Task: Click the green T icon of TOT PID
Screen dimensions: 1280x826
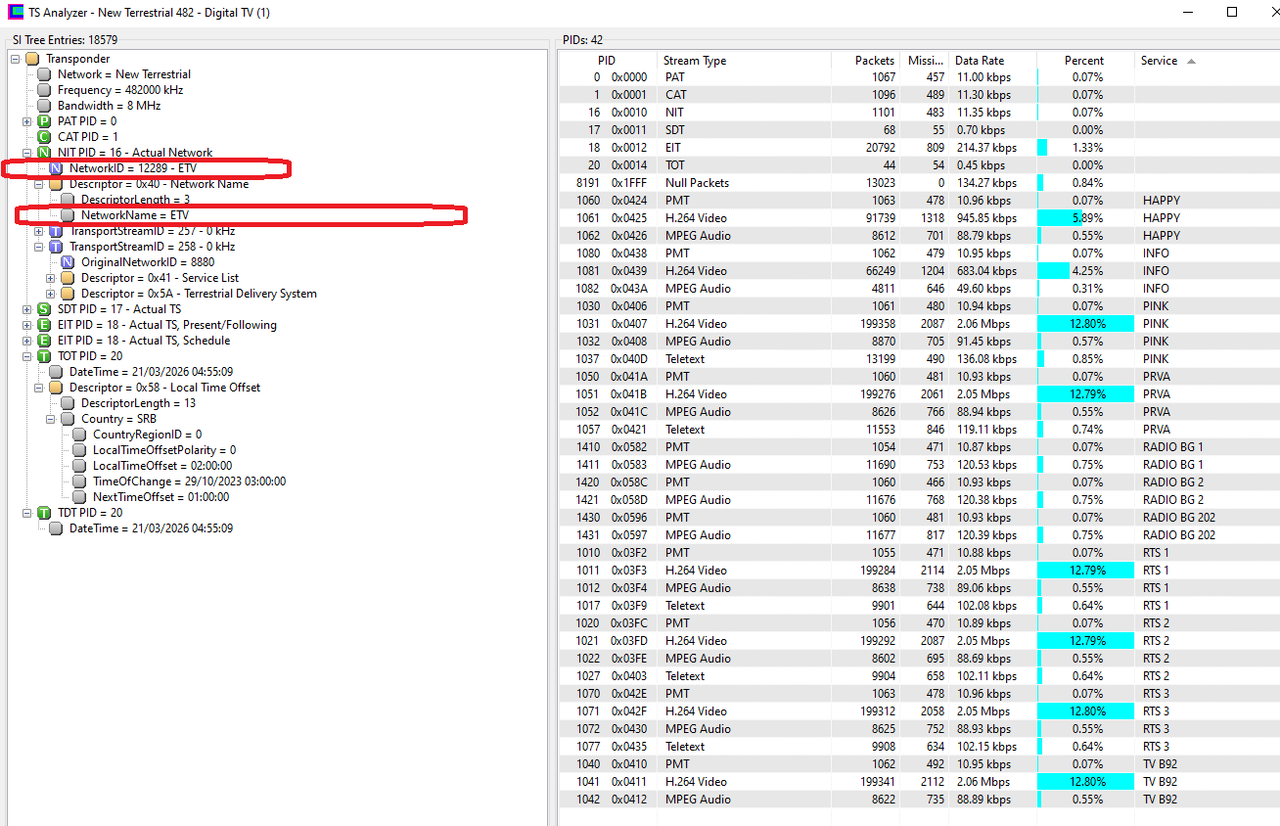Action: pyautogui.click(x=44, y=356)
